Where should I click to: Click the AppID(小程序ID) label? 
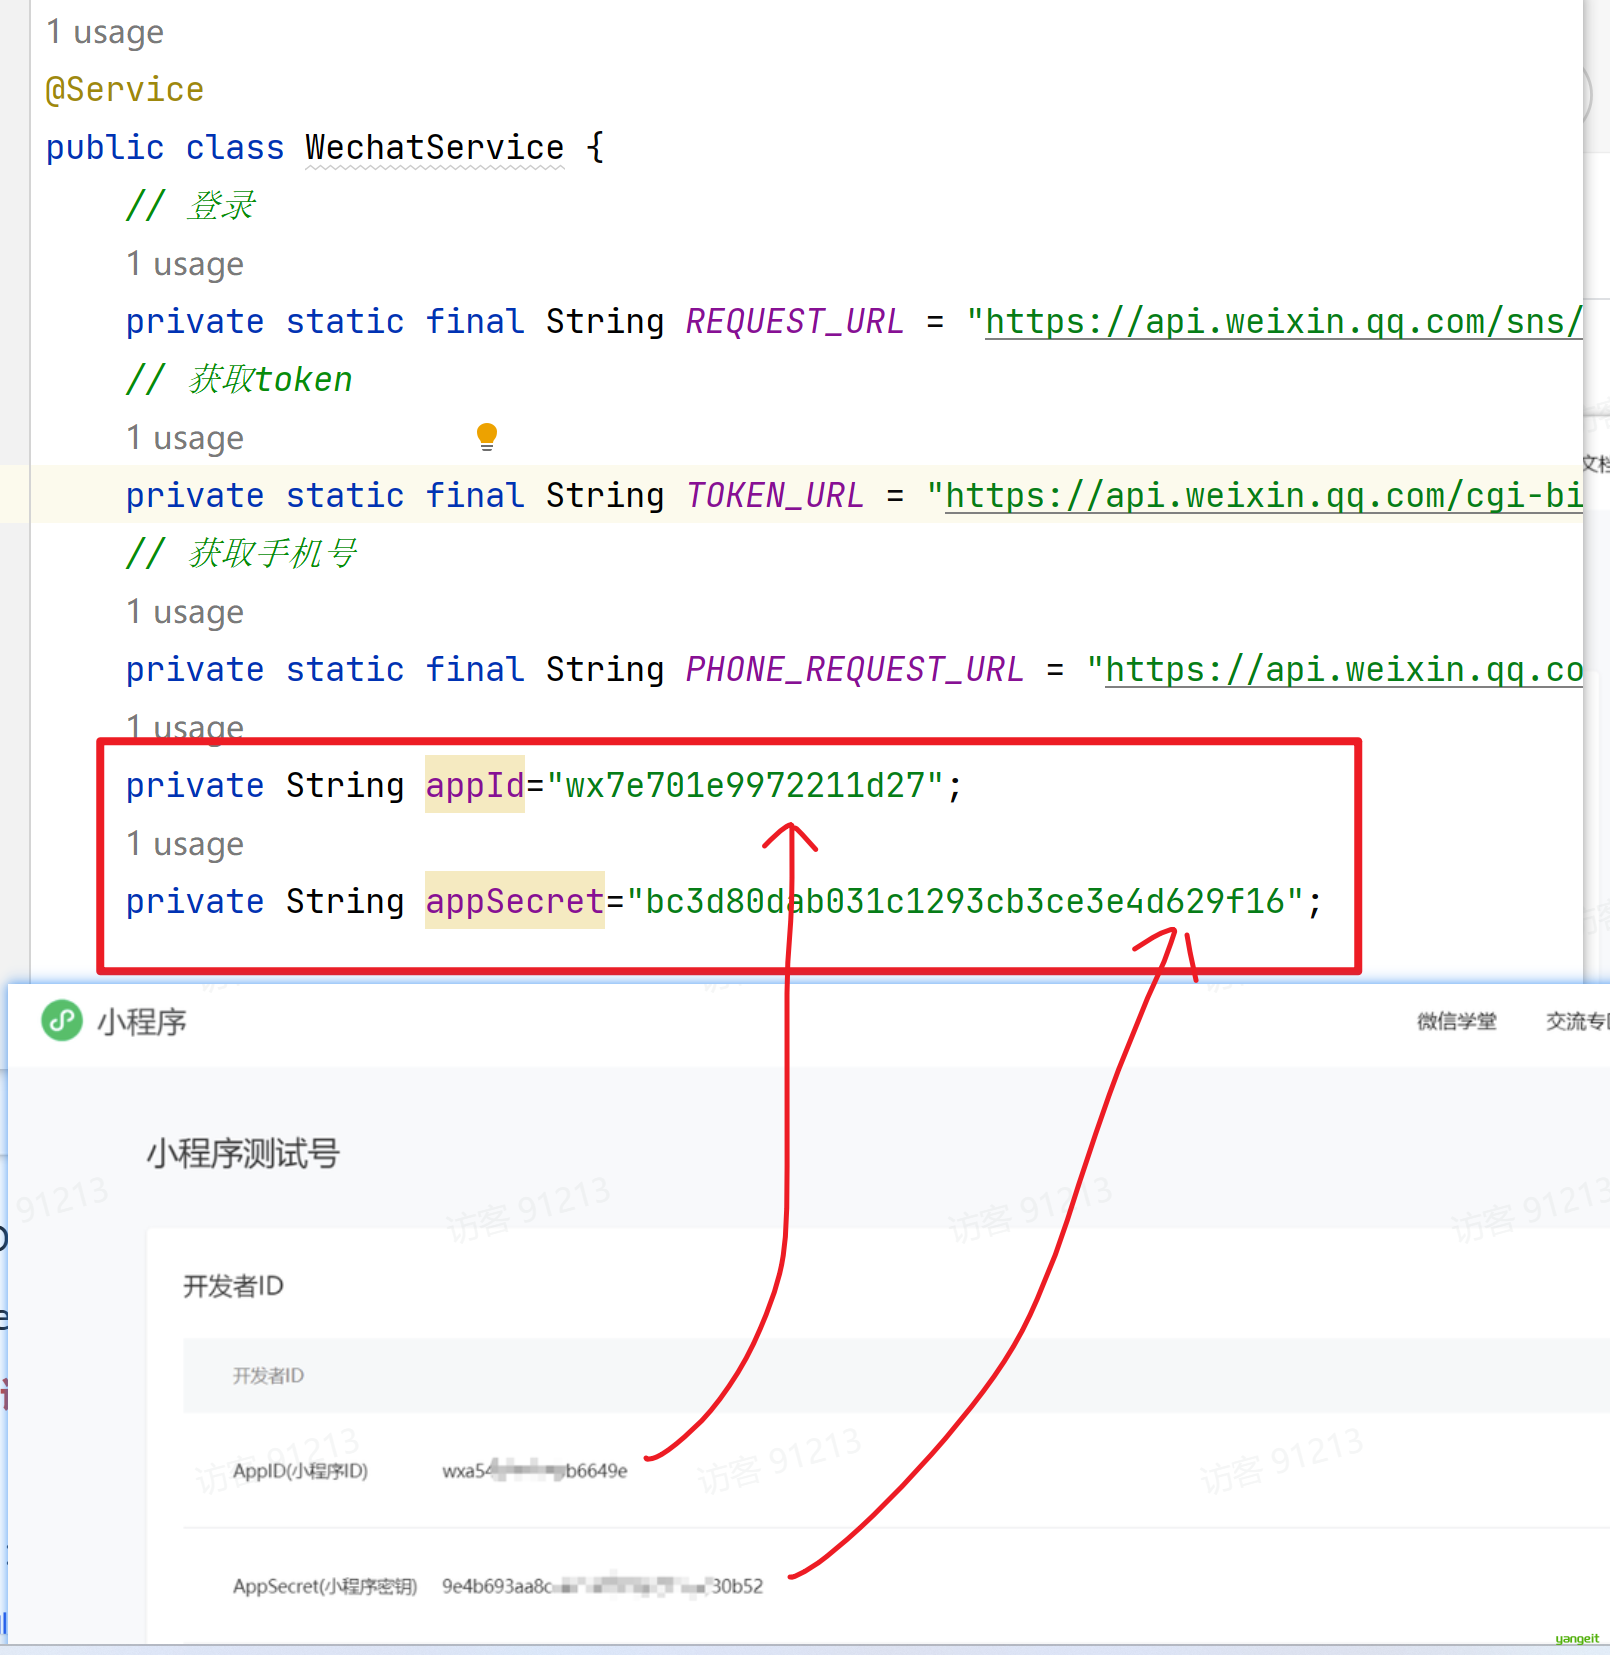pyautogui.click(x=300, y=1471)
